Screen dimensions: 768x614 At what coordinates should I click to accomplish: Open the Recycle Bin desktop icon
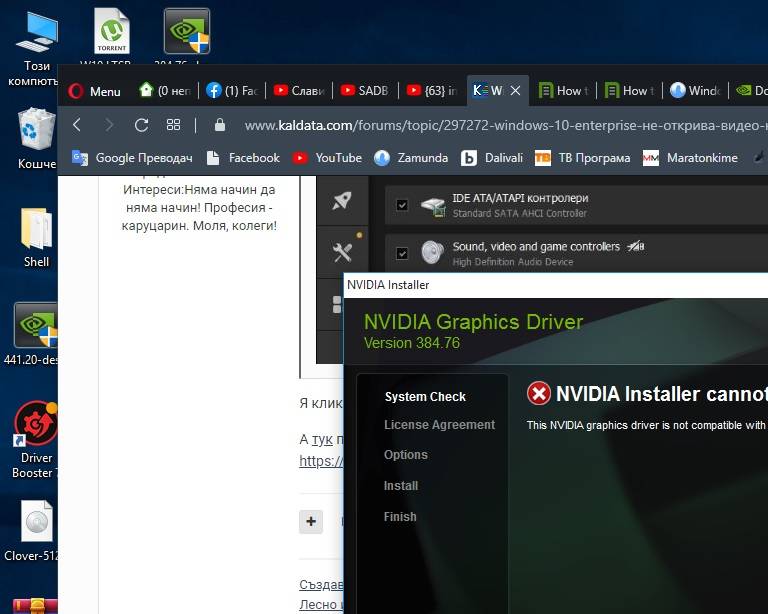coord(36,138)
